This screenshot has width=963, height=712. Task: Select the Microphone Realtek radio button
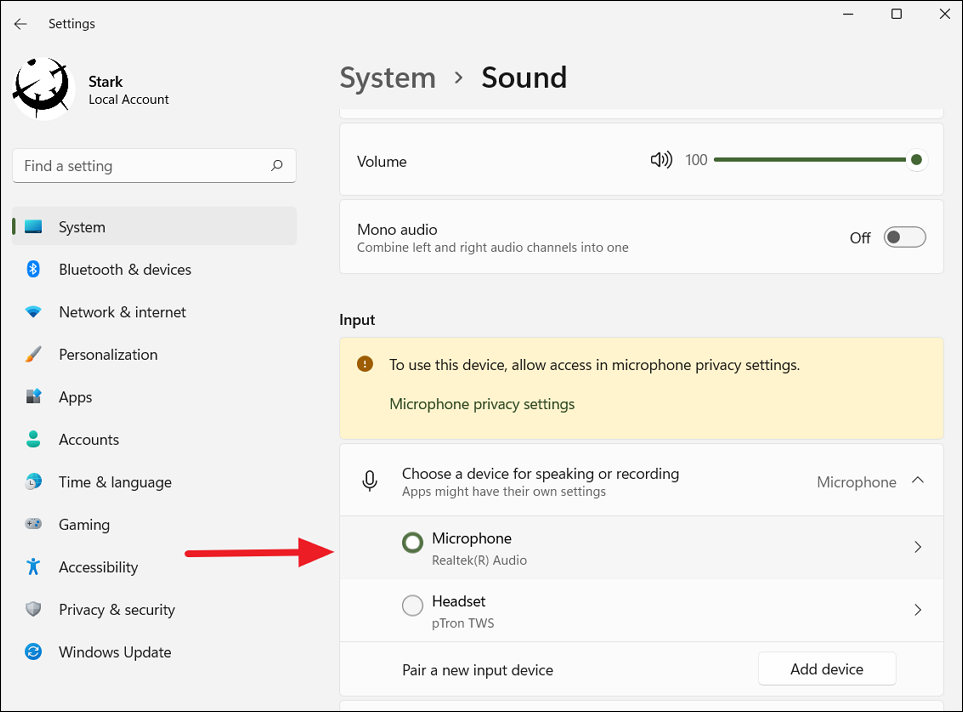pyautogui.click(x=412, y=543)
